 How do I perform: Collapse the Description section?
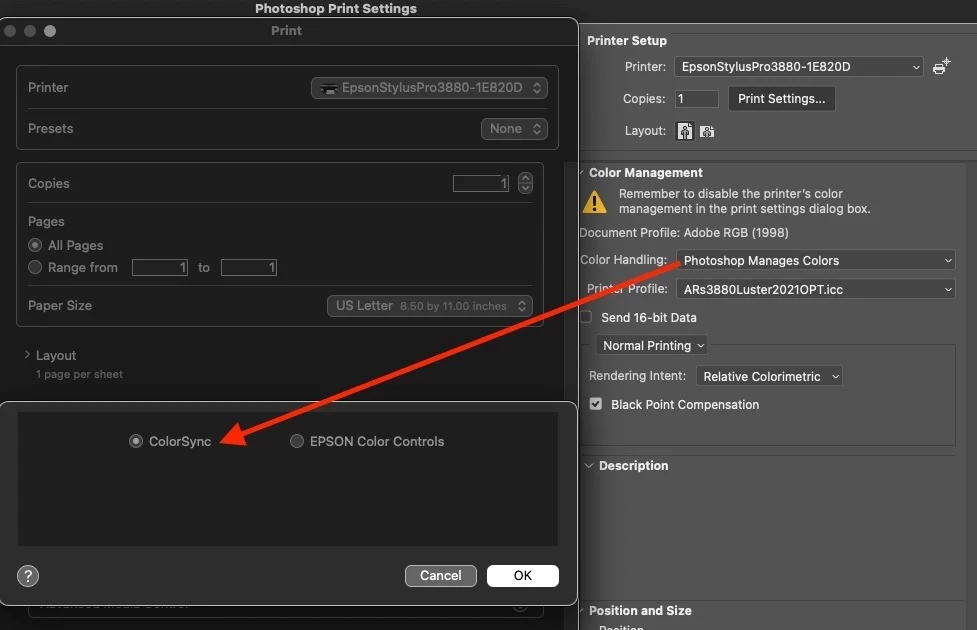coord(589,465)
